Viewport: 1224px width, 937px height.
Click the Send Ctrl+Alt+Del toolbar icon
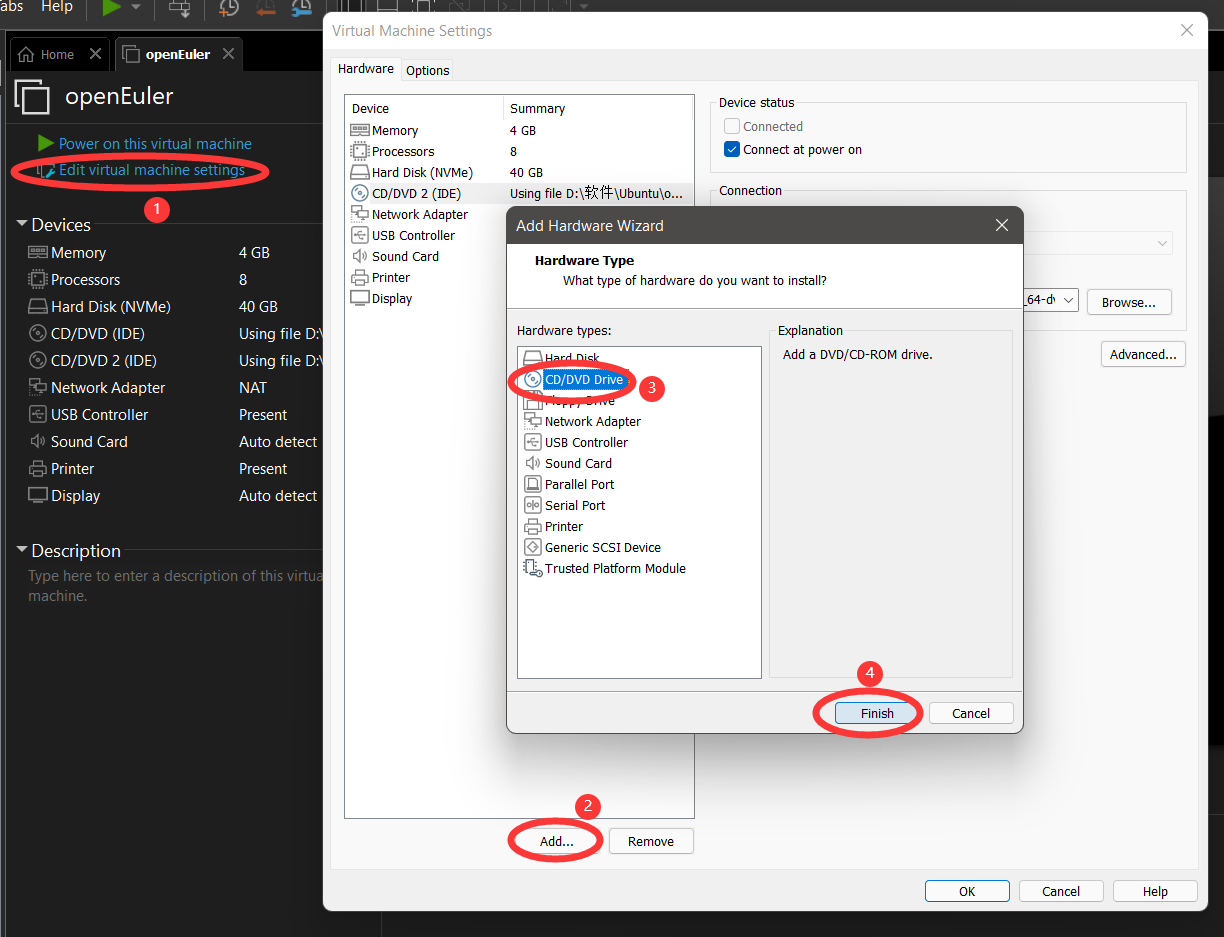click(180, 8)
